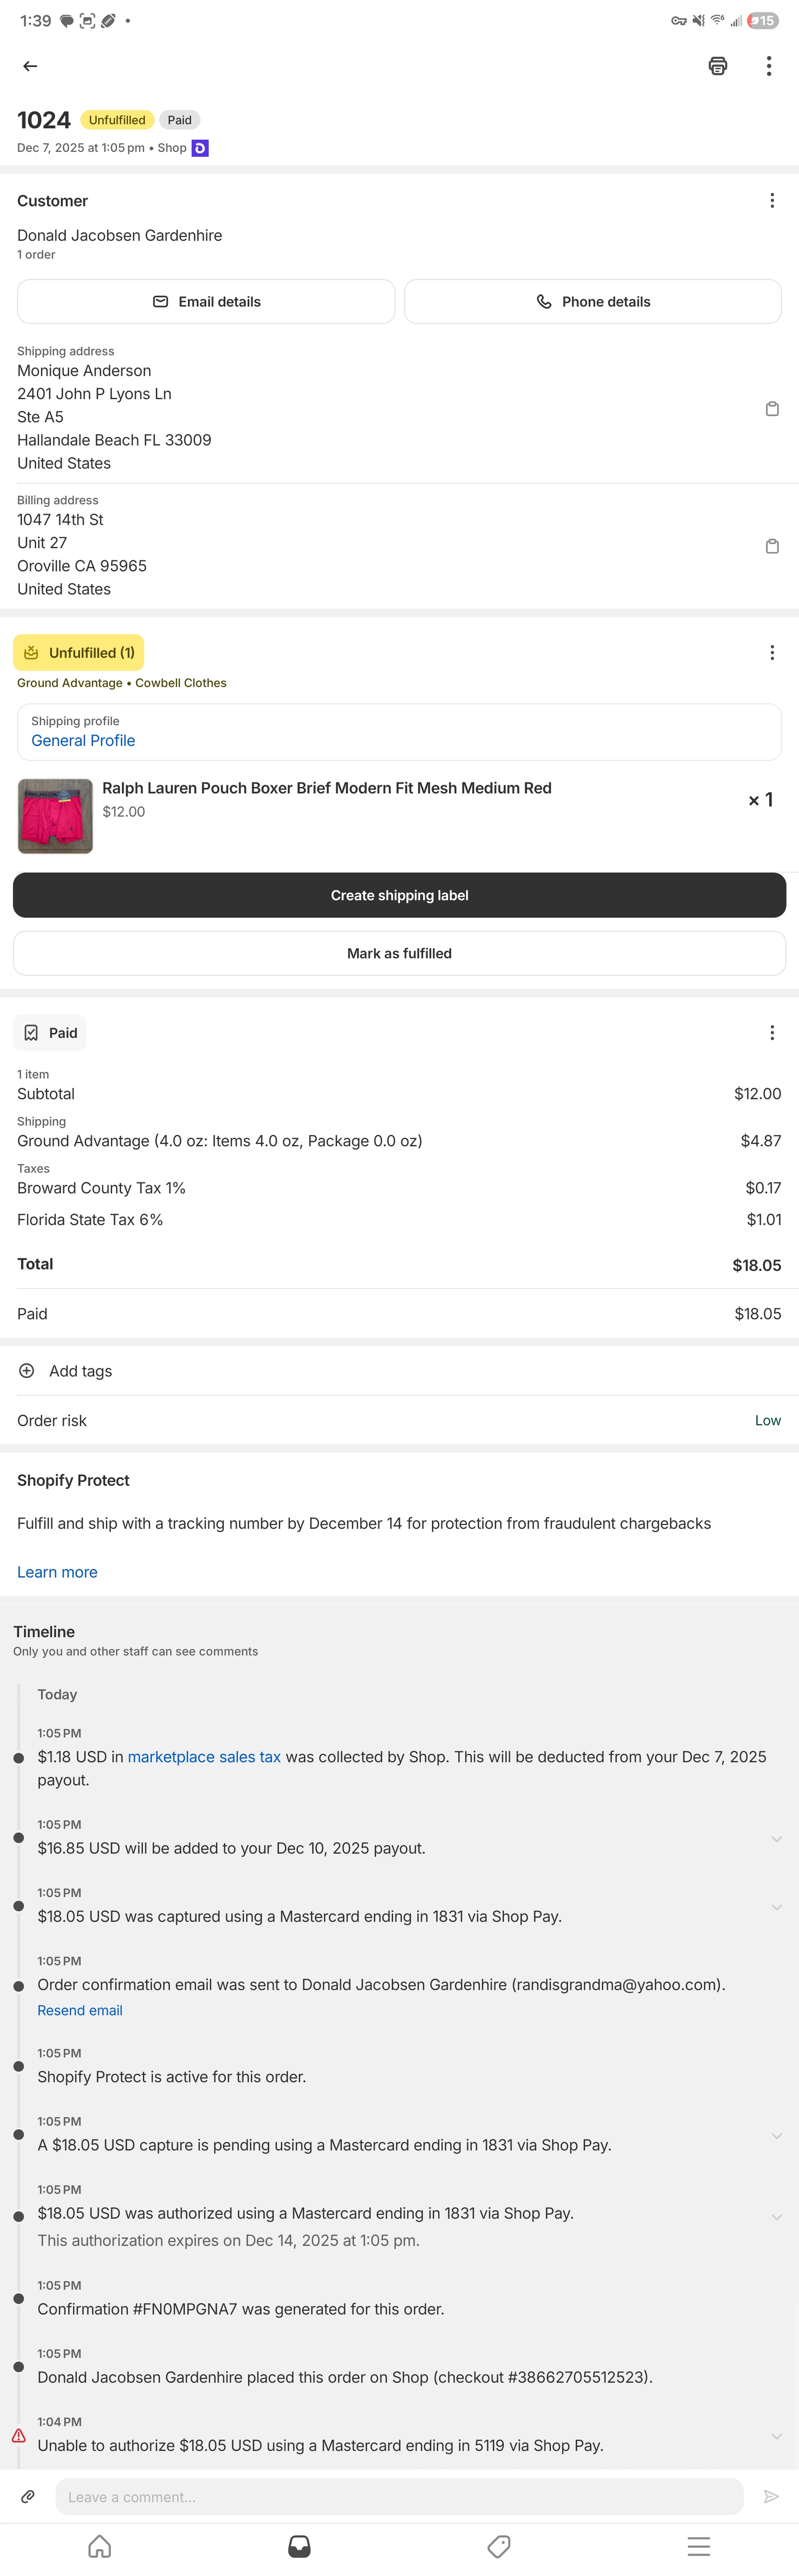Tap the back arrow icon
This screenshot has width=799, height=2576.
point(30,66)
